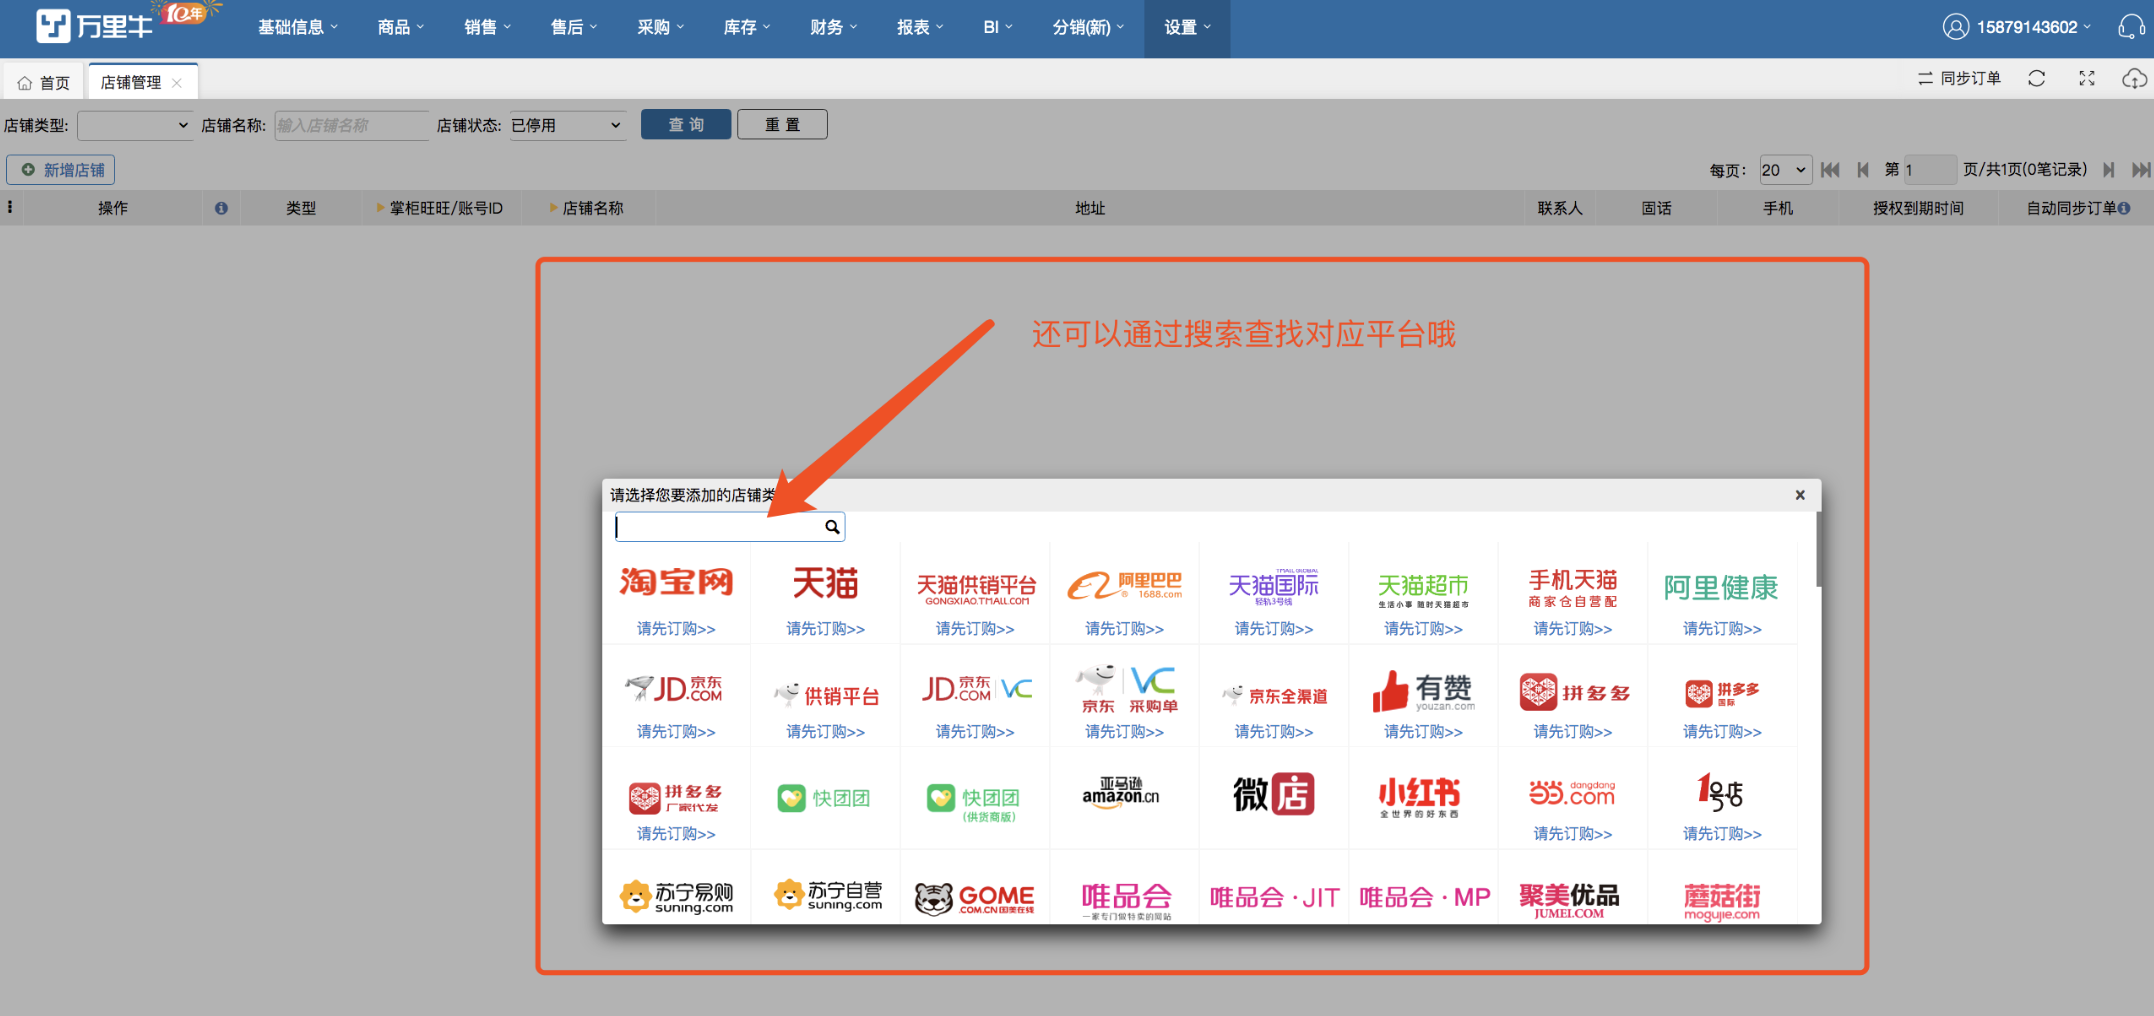
Task: Expand the 销售 menu
Action: pos(487,27)
